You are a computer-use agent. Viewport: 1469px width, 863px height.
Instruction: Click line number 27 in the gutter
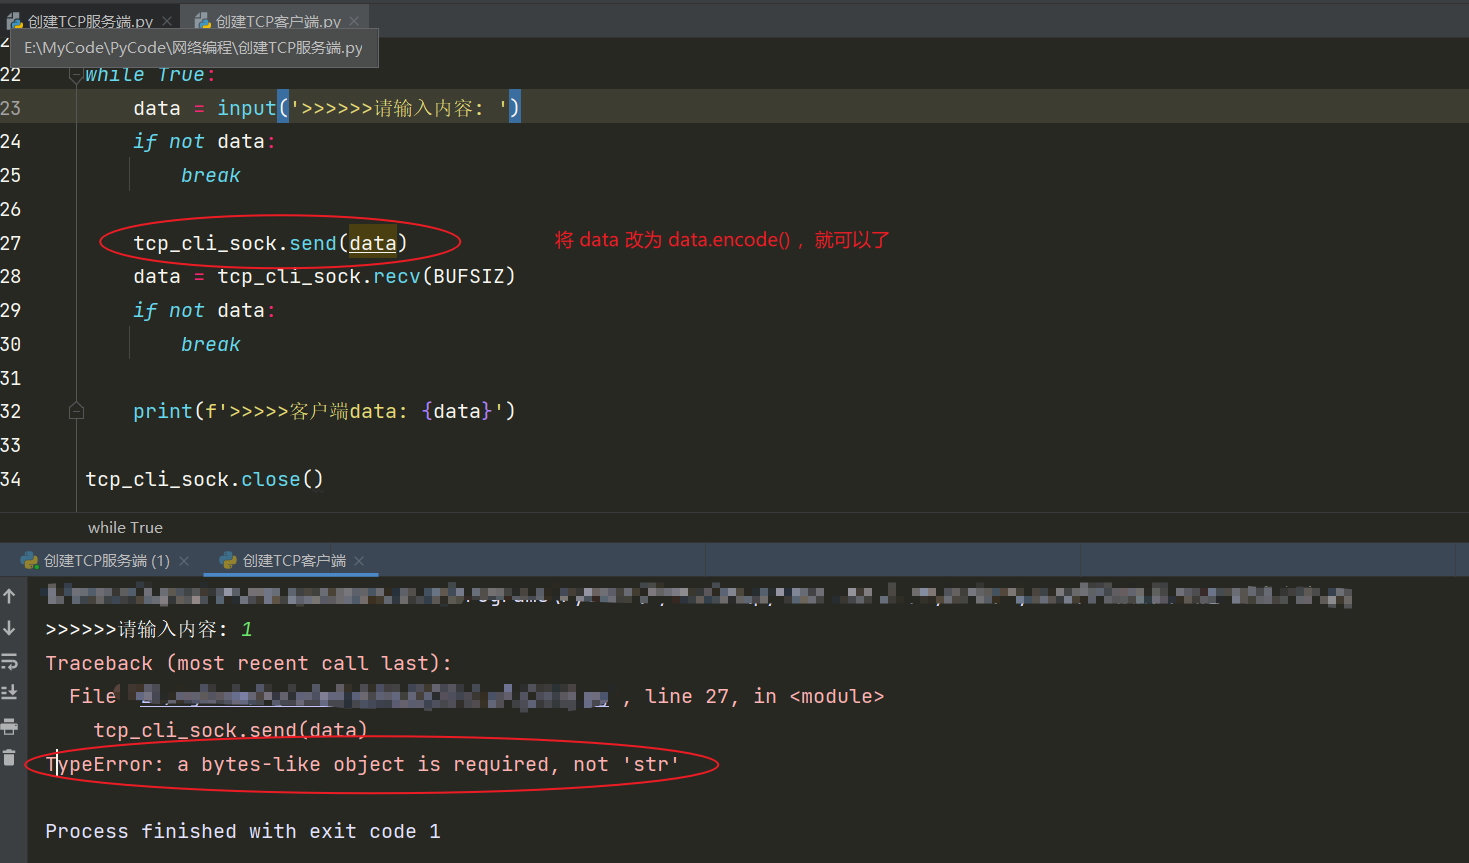(x=11, y=243)
